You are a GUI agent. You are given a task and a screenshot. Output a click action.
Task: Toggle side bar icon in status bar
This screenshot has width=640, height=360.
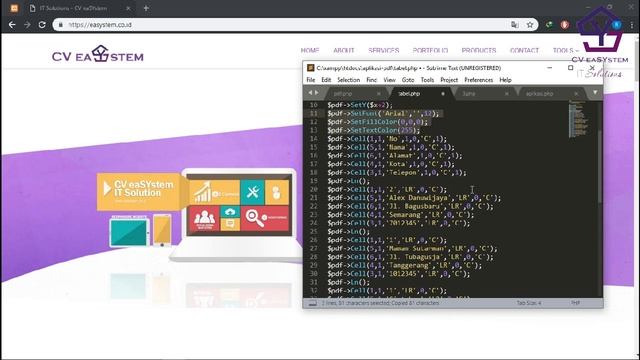click(x=312, y=303)
